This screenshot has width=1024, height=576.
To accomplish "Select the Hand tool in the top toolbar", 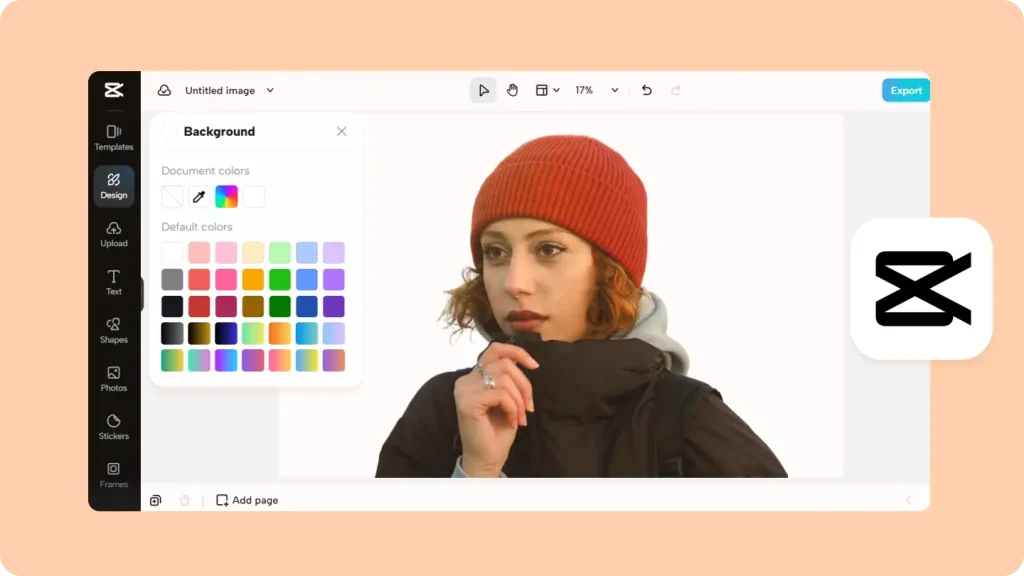I will (x=512, y=90).
